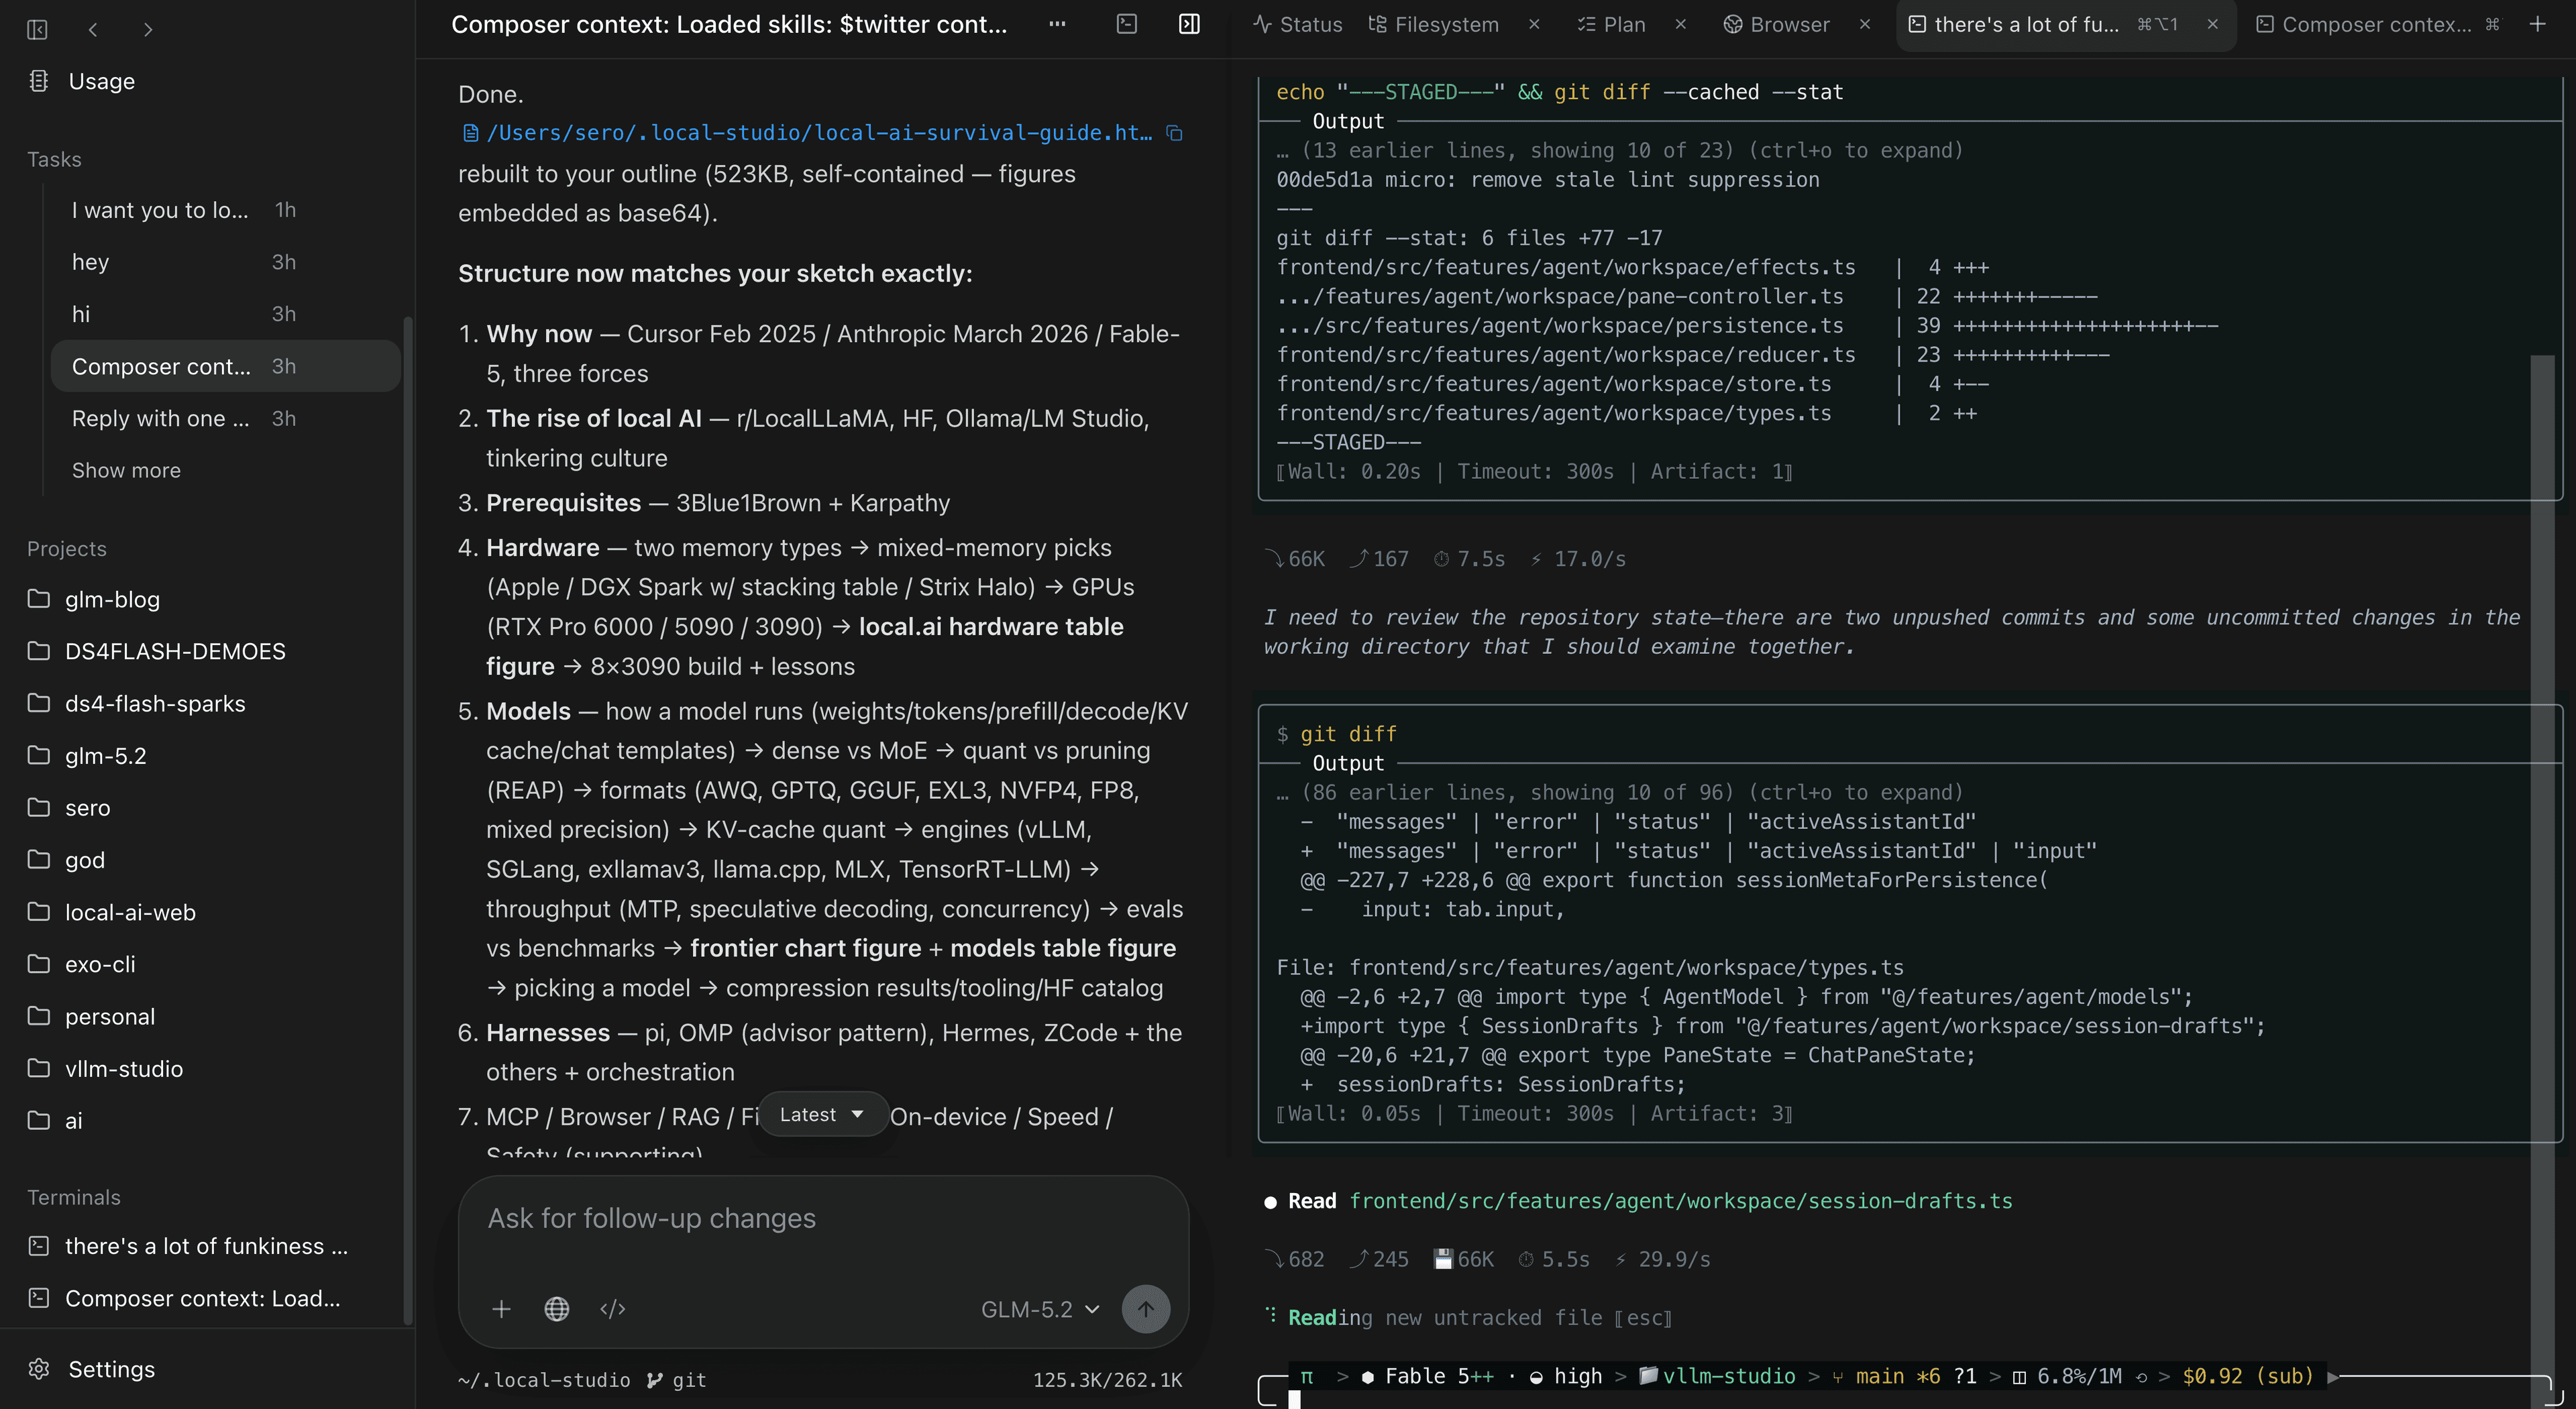Click the task list scrollbar in sidebar
The image size is (2576, 1409).
coord(407,820)
